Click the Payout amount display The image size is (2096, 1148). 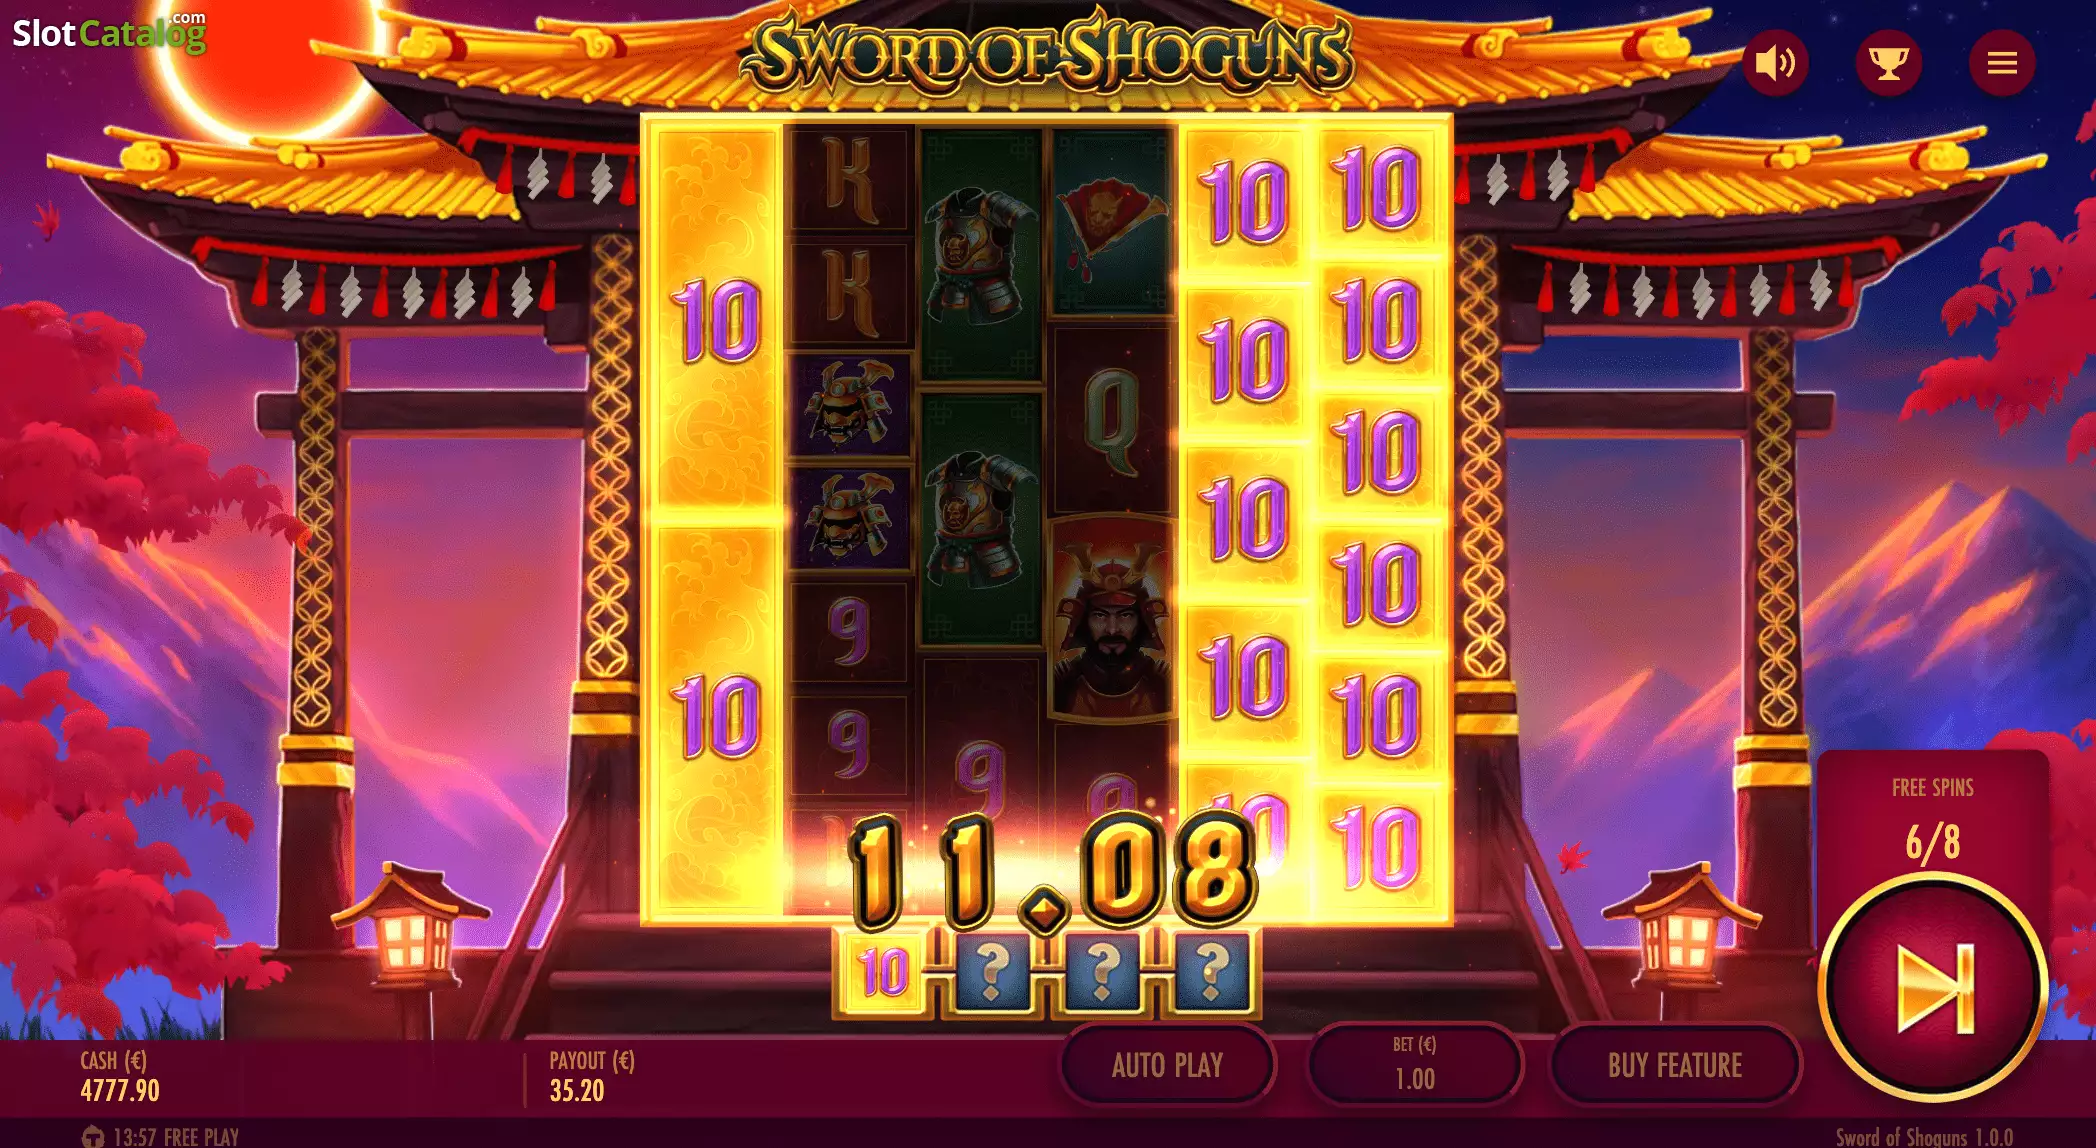coord(591,1077)
